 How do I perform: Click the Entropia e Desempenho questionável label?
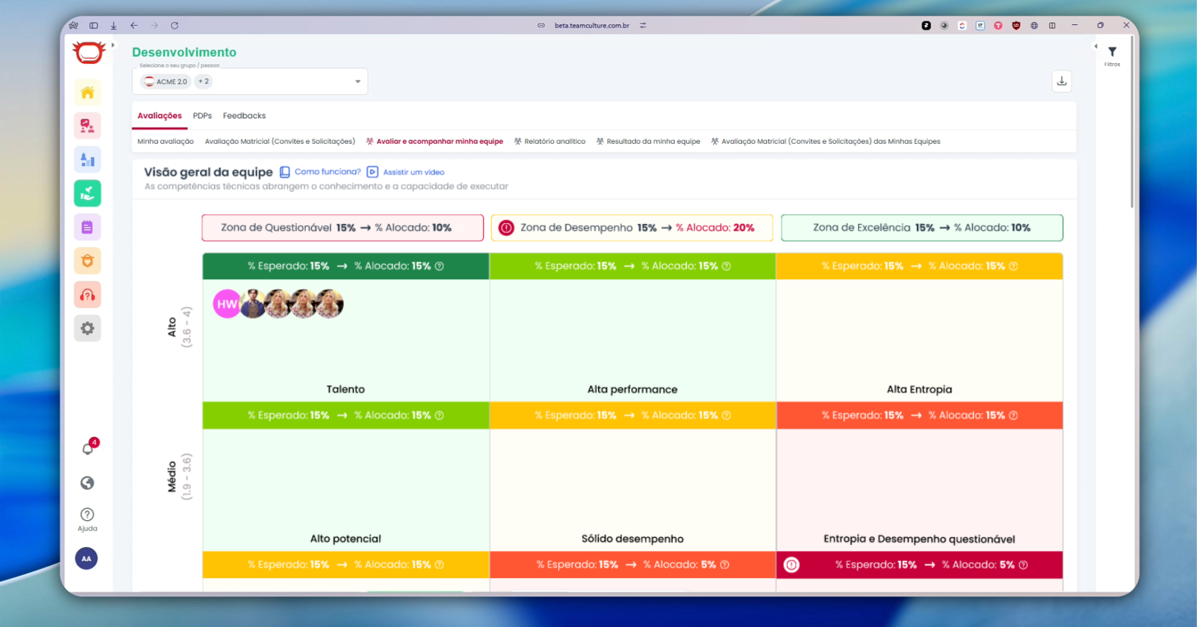pos(919,539)
